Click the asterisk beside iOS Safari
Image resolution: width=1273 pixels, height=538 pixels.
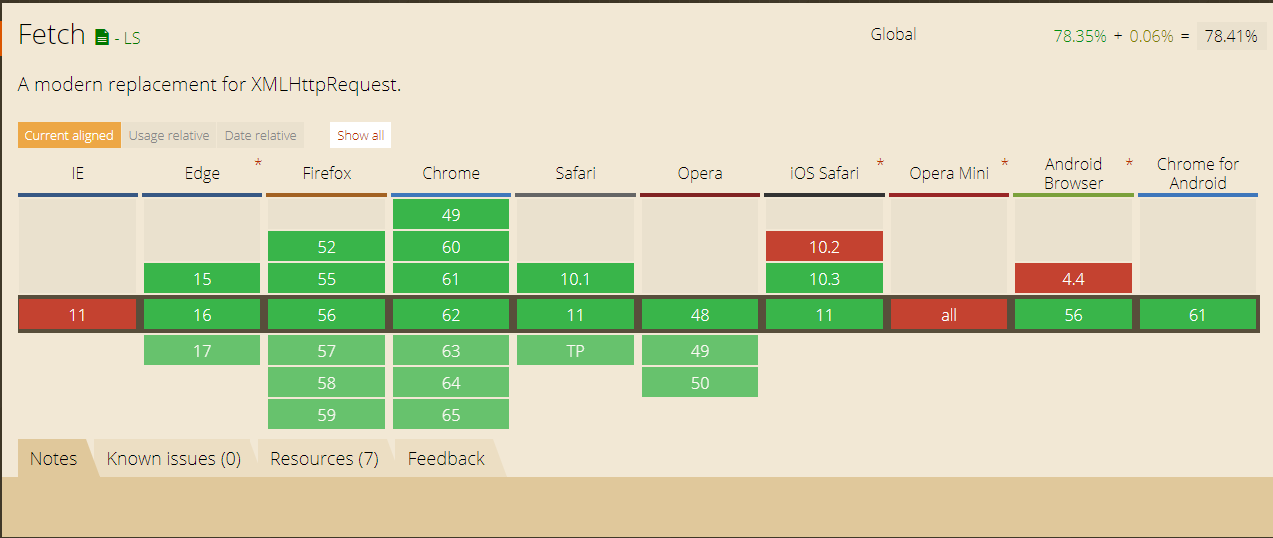pos(880,162)
